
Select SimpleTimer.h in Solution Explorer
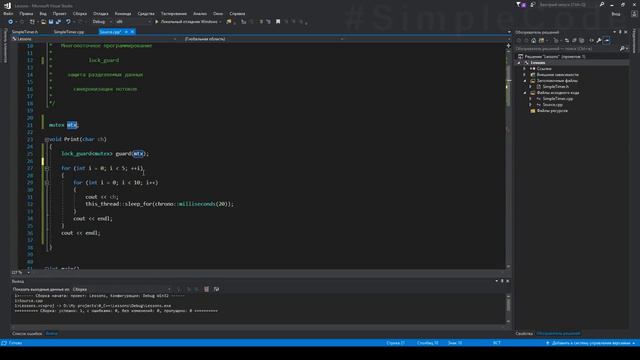555,87
